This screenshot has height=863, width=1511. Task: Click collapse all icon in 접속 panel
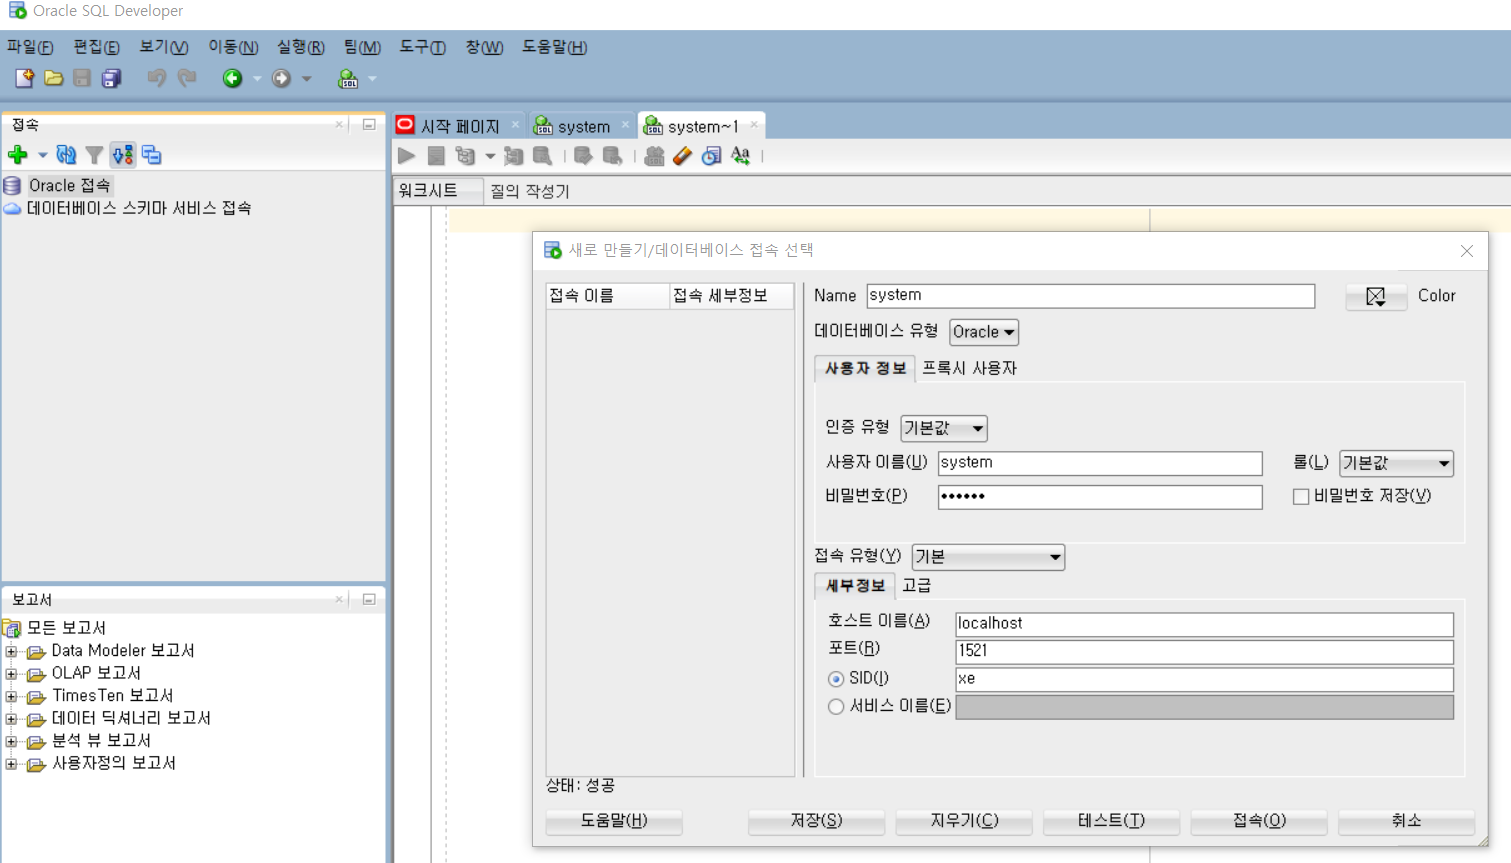tap(151, 155)
